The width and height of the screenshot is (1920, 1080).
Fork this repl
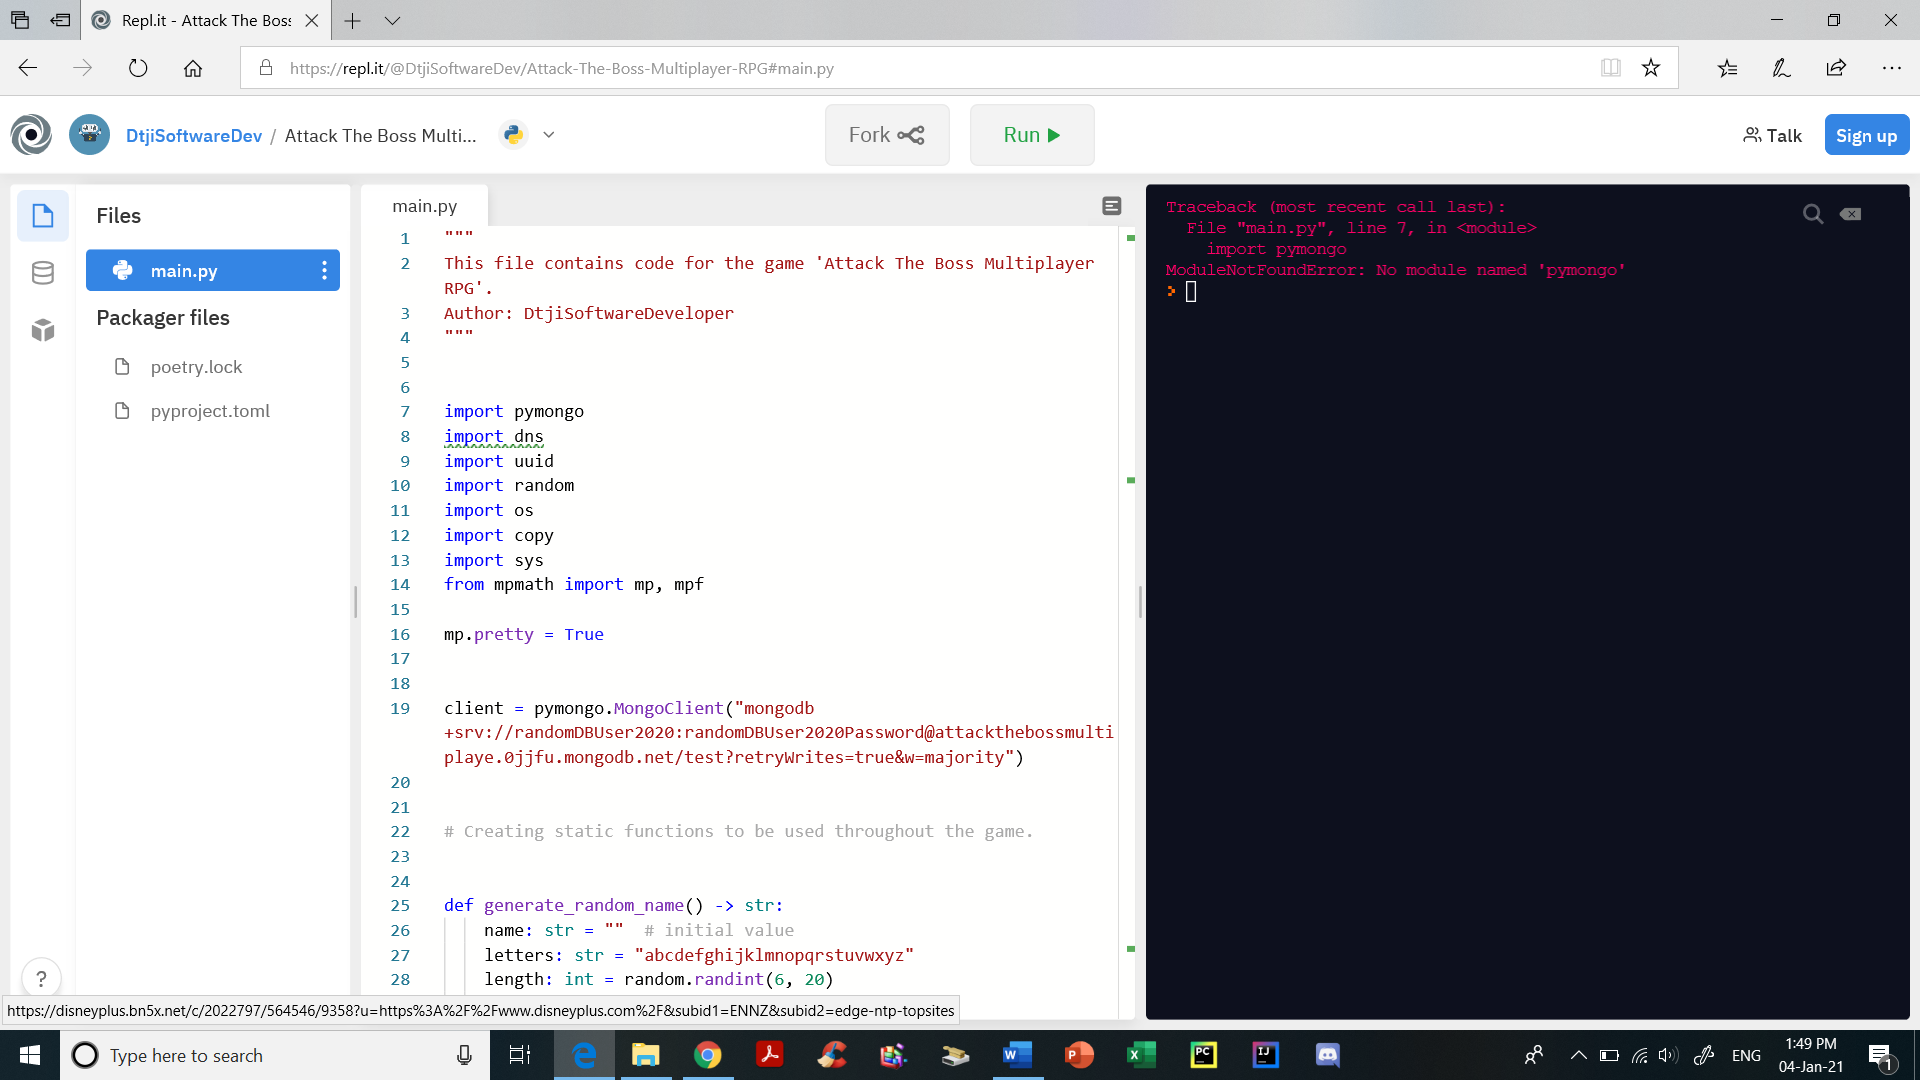[887, 135]
